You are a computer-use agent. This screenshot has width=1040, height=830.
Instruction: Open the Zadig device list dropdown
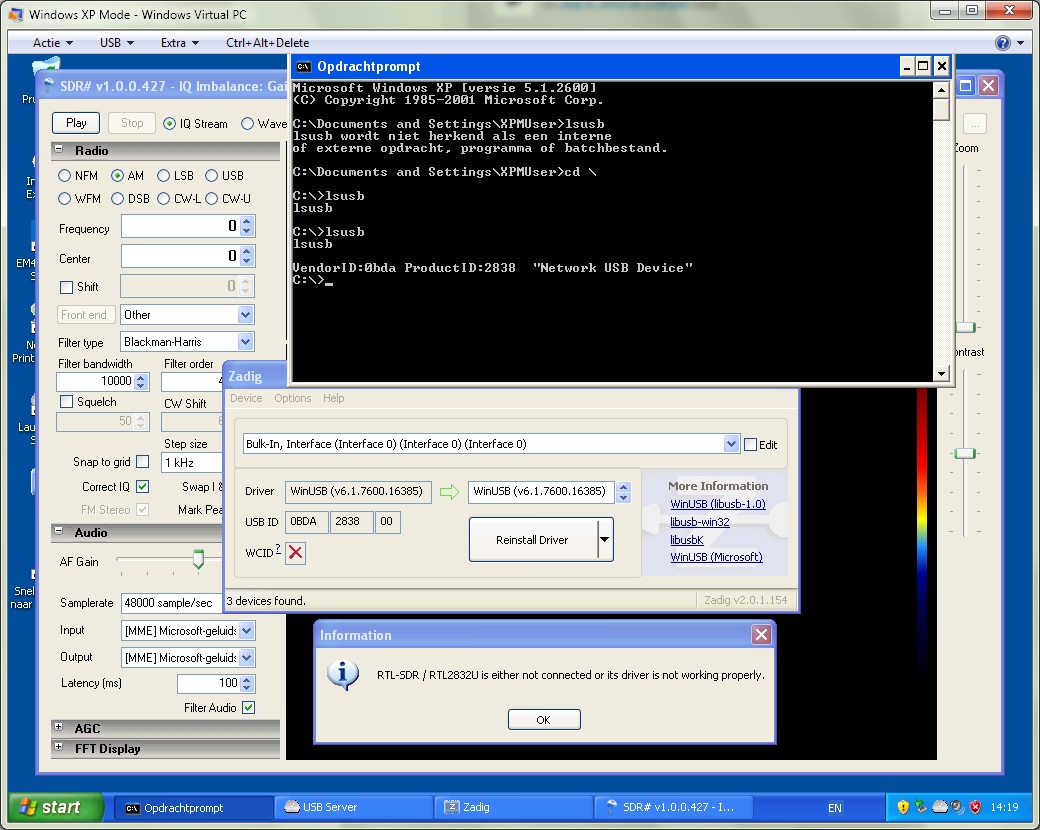[731, 444]
